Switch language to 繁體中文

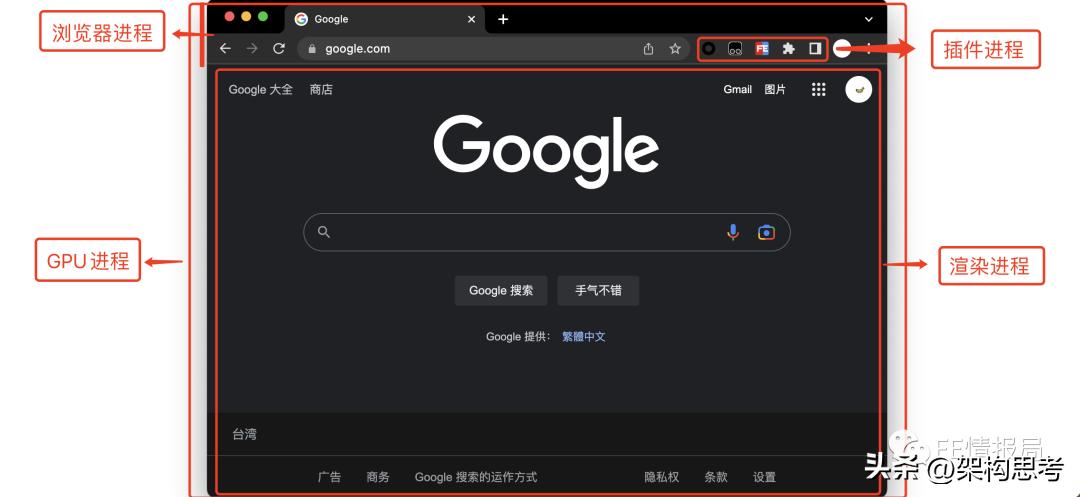click(x=583, y=337)
